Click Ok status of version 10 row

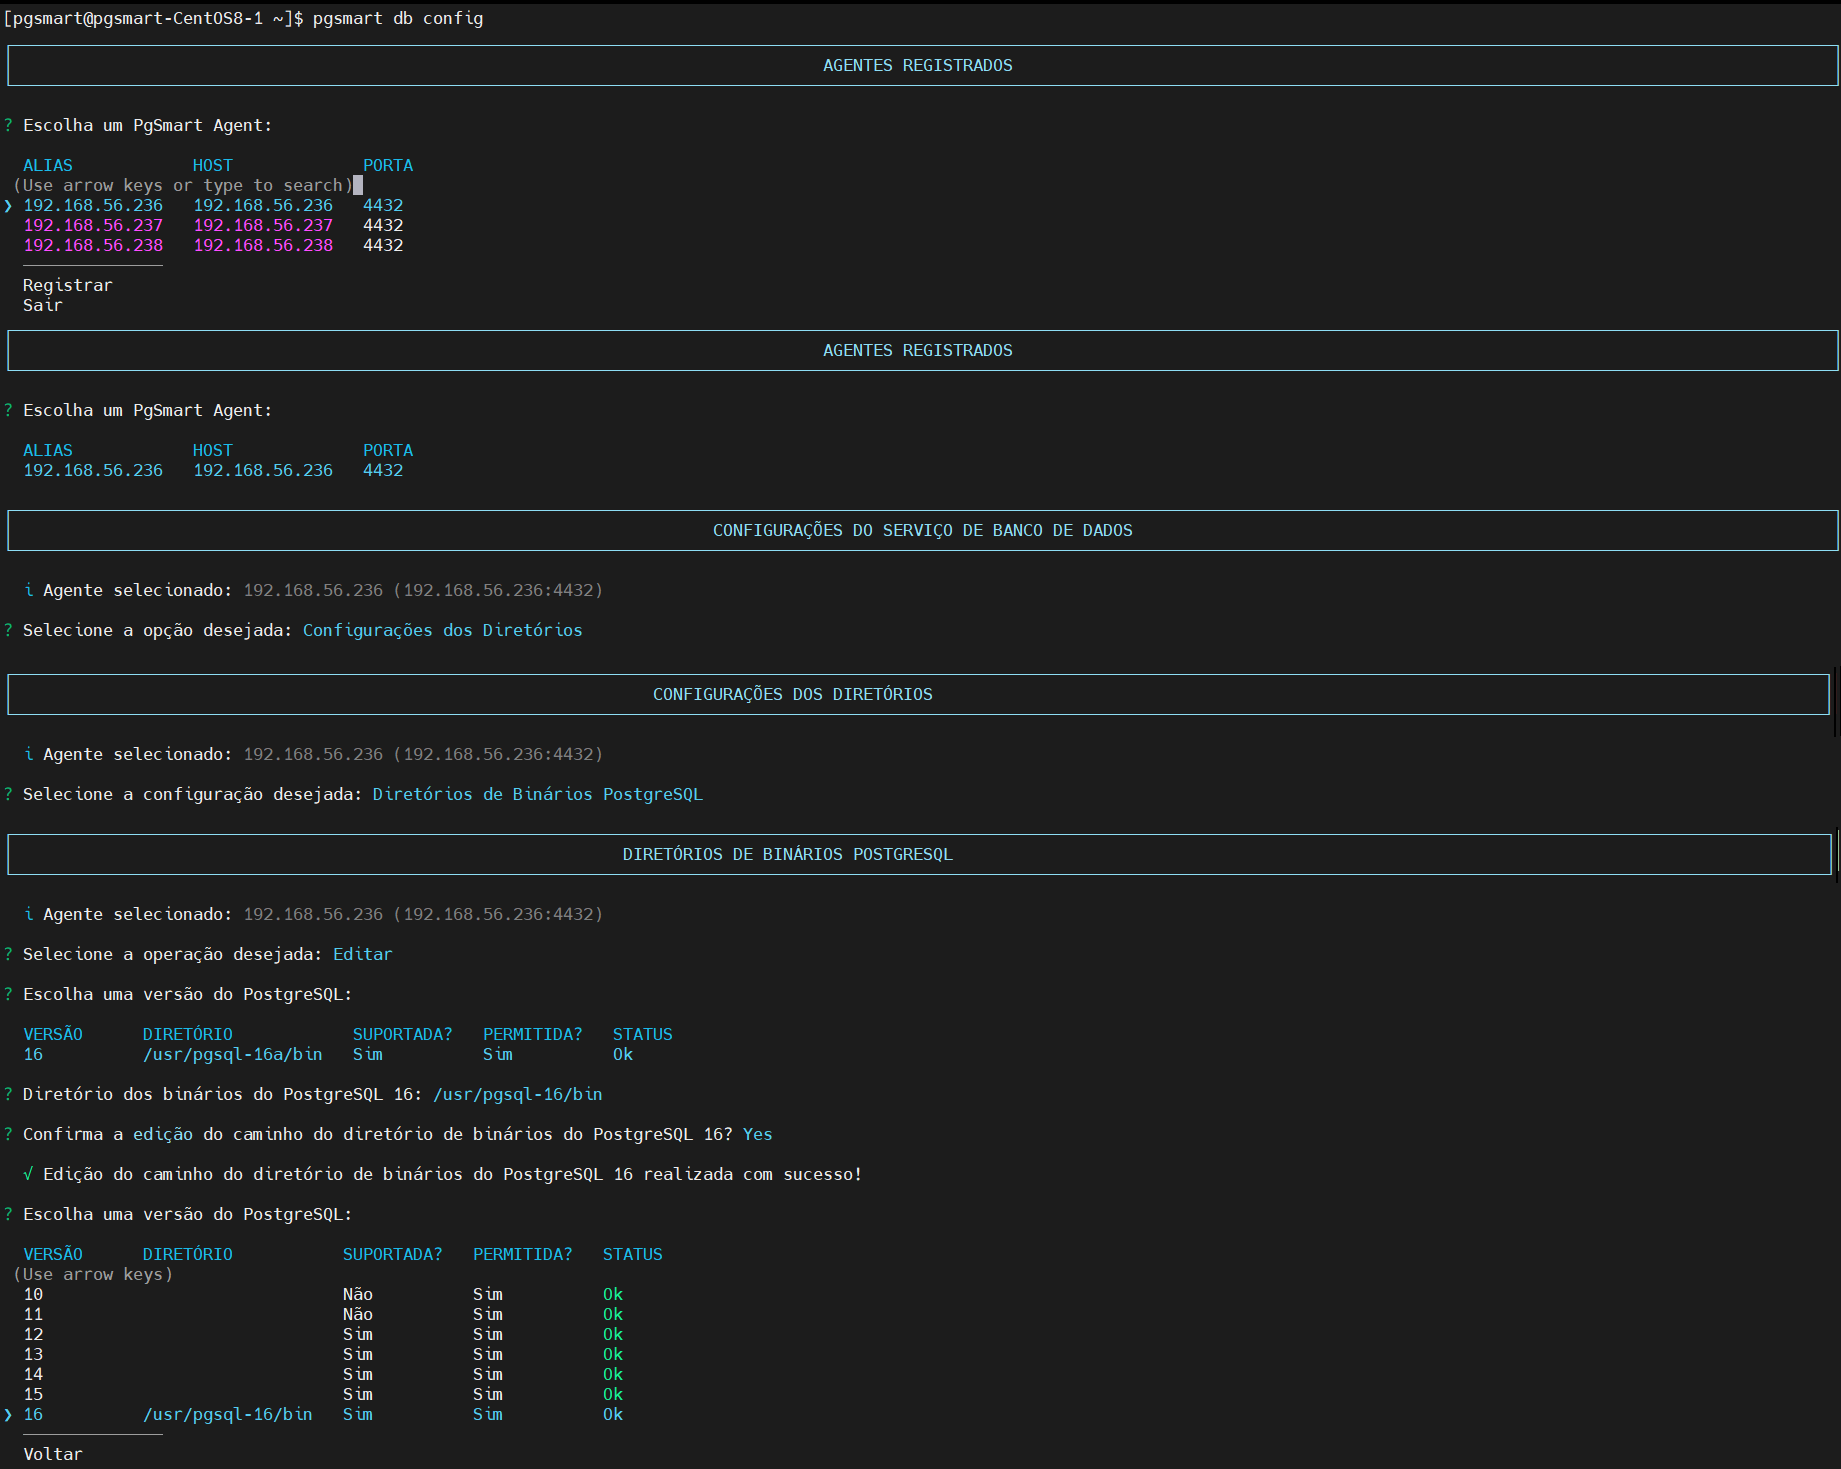click(613, 1294)
